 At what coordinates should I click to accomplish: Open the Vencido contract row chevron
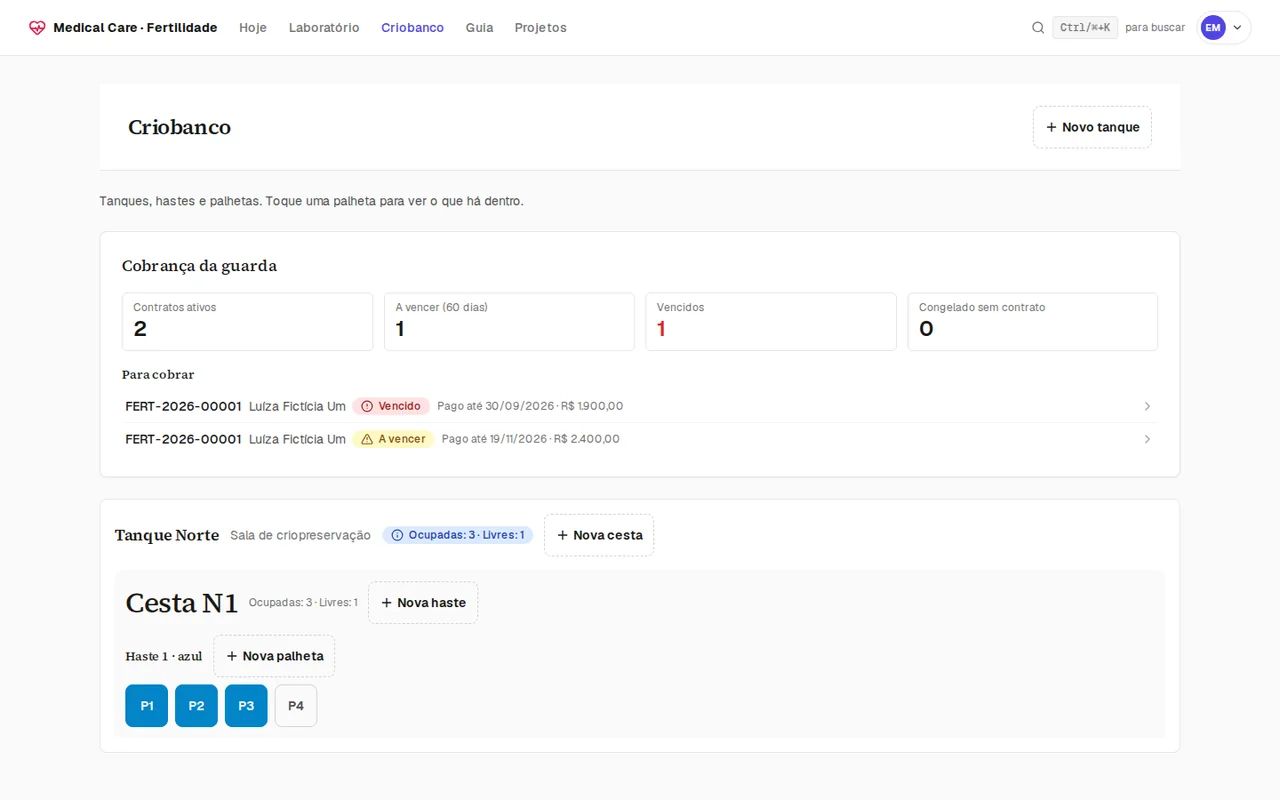coord(1147,406)
